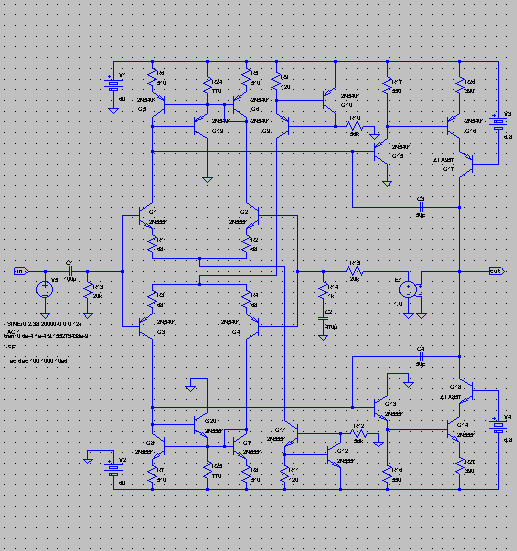The height and width of the screenshot is (551, 517).
Task: Select transistor Q12 on bottom rail
Action: point(334,455)
